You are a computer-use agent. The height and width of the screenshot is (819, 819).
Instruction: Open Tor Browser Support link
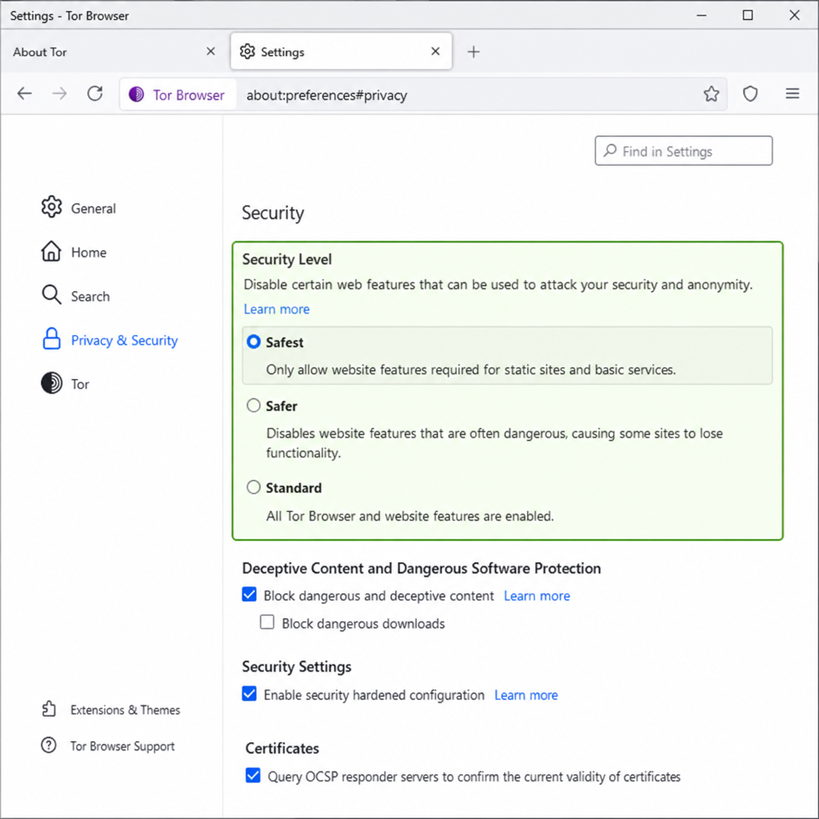[x=123, y=746]
